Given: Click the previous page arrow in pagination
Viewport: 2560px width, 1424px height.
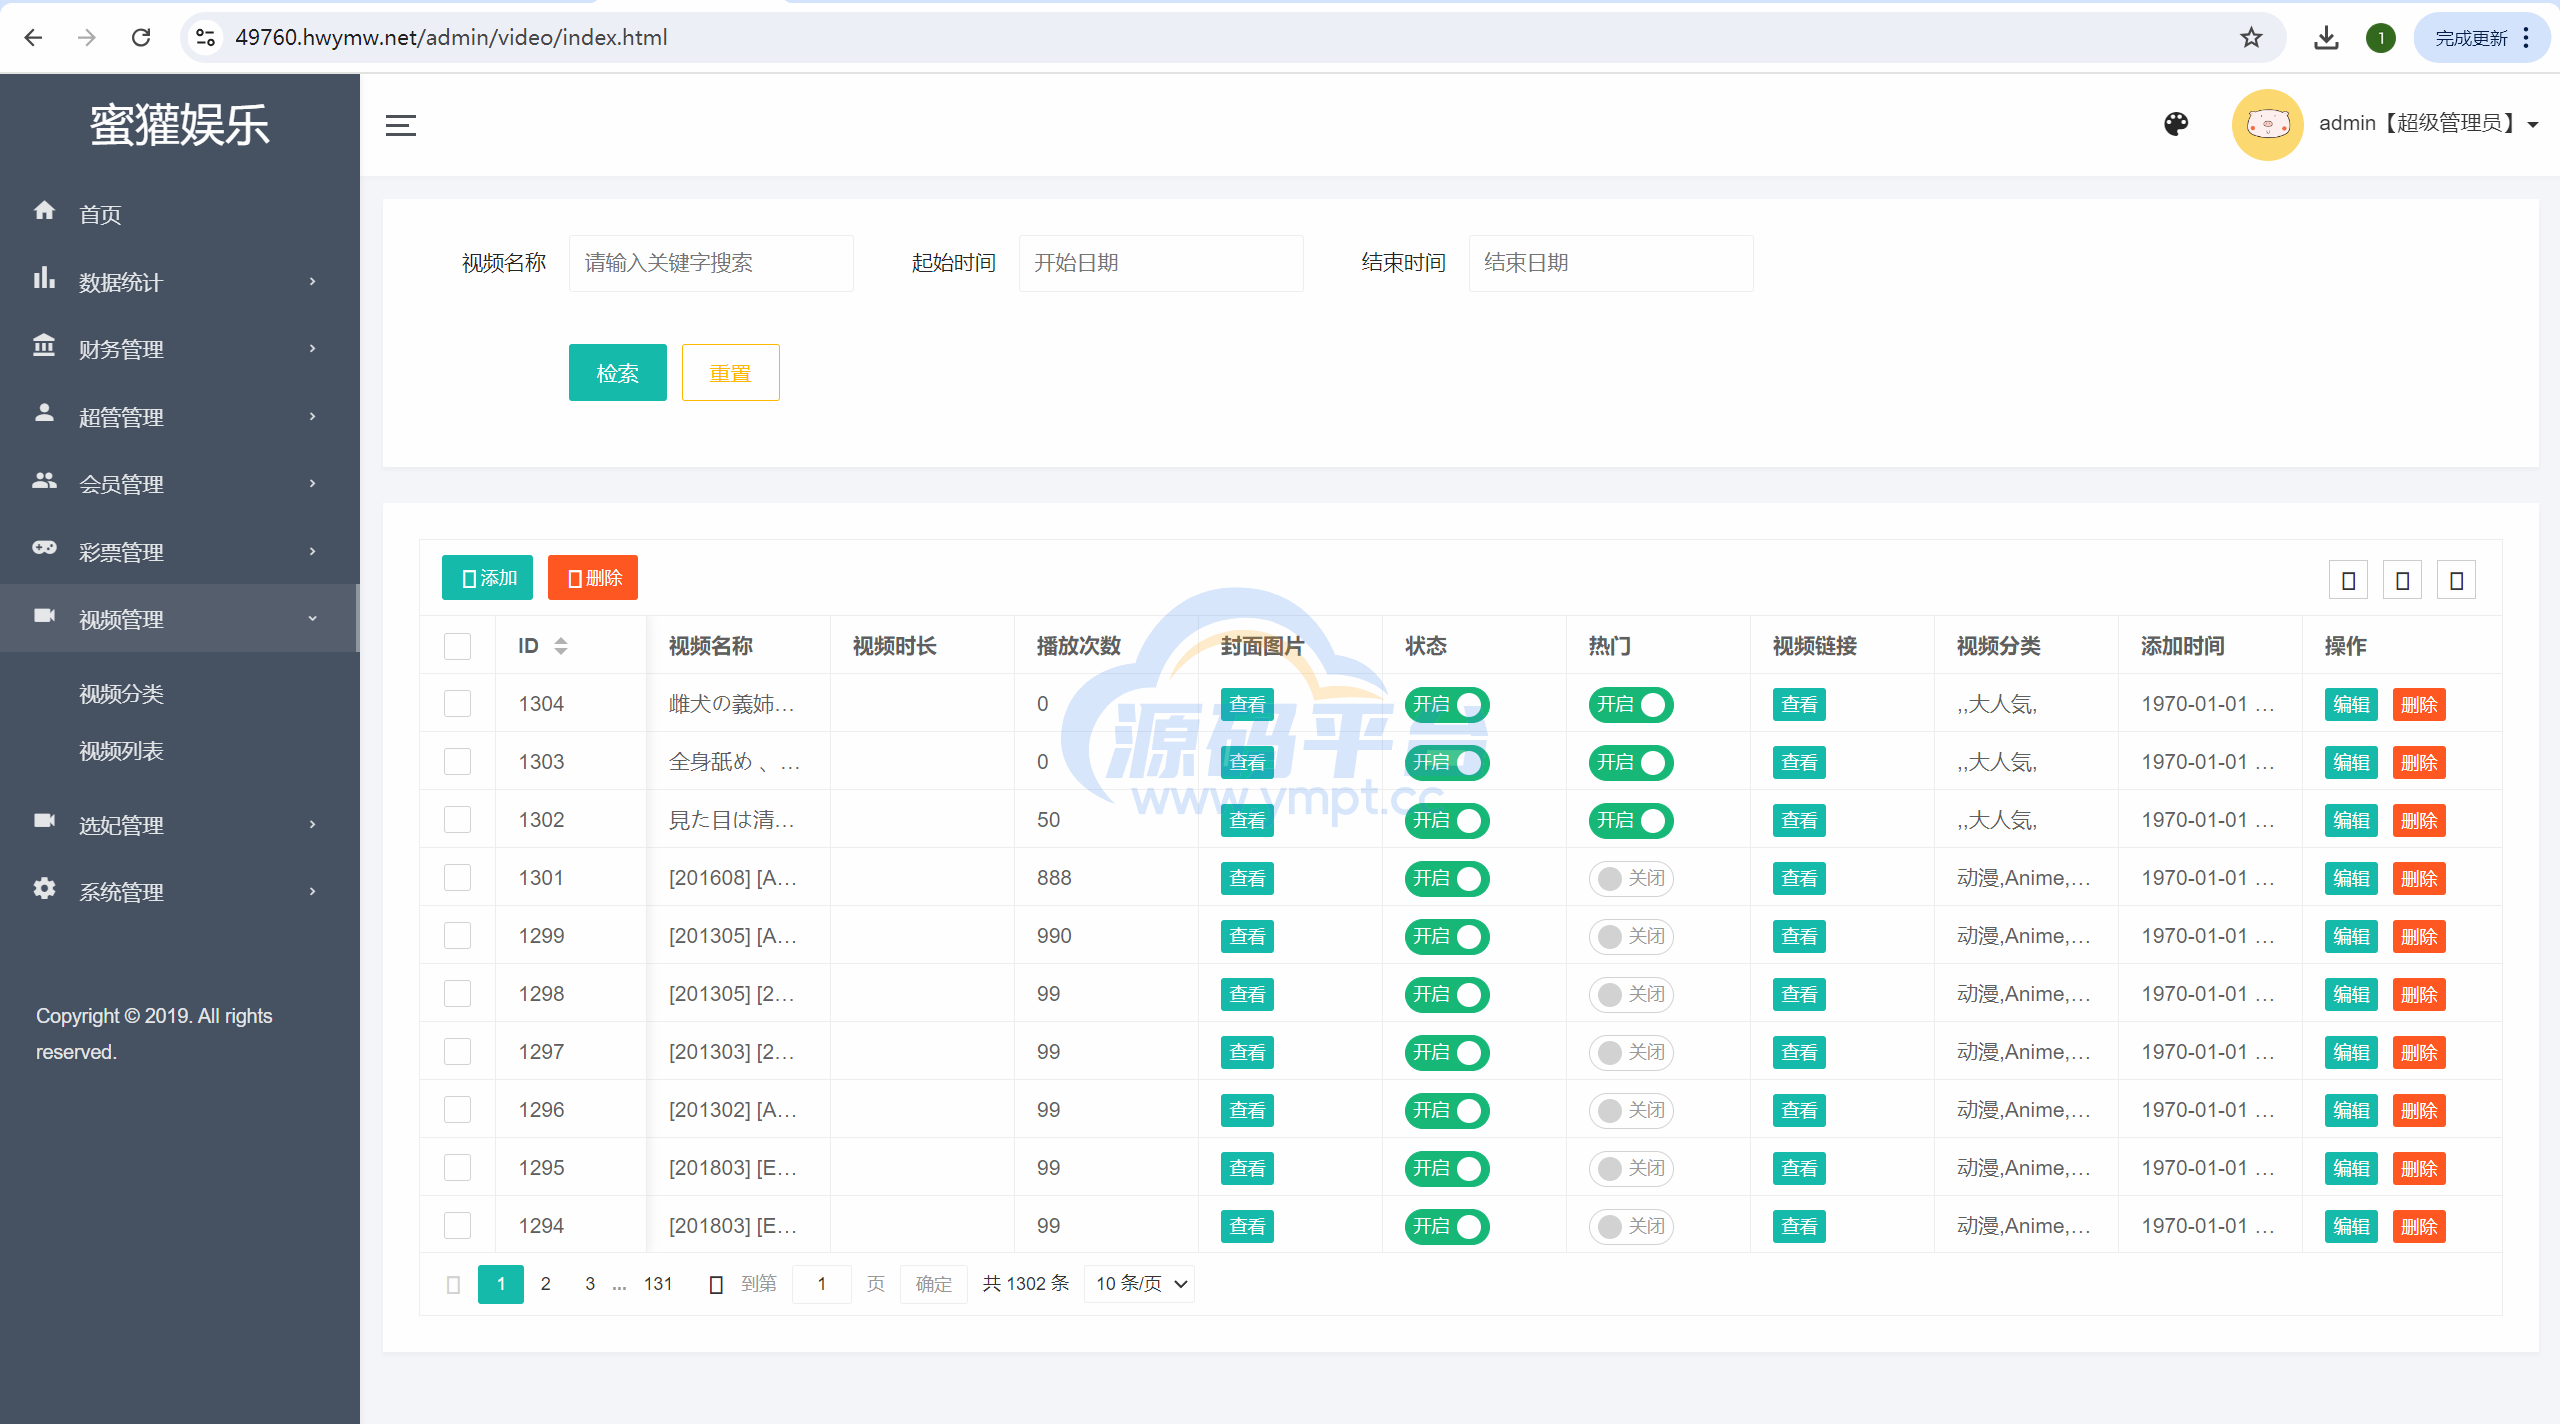Looking at the screenshot, I should tap(453, 1285).
